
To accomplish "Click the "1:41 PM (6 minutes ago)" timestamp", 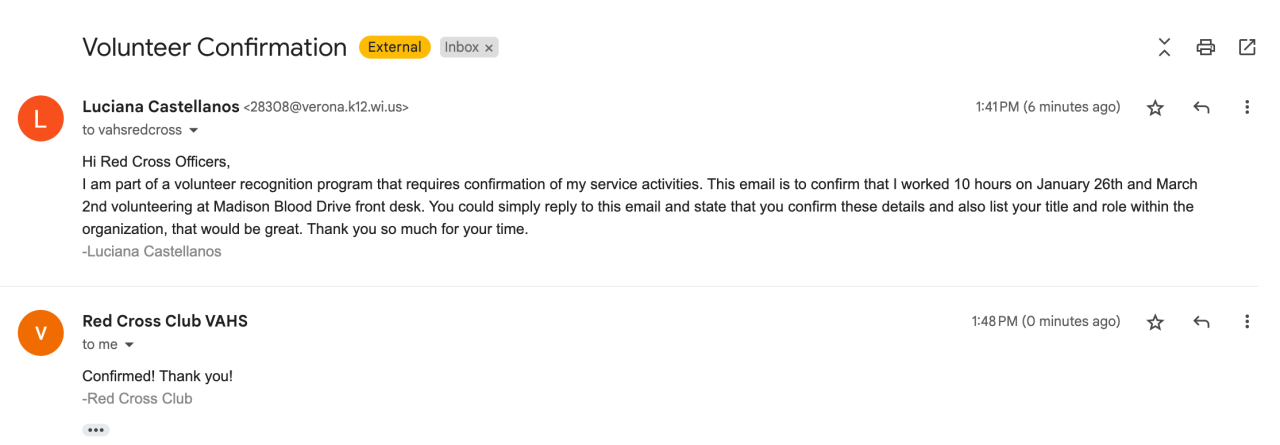I will (x=1047, y=107).
